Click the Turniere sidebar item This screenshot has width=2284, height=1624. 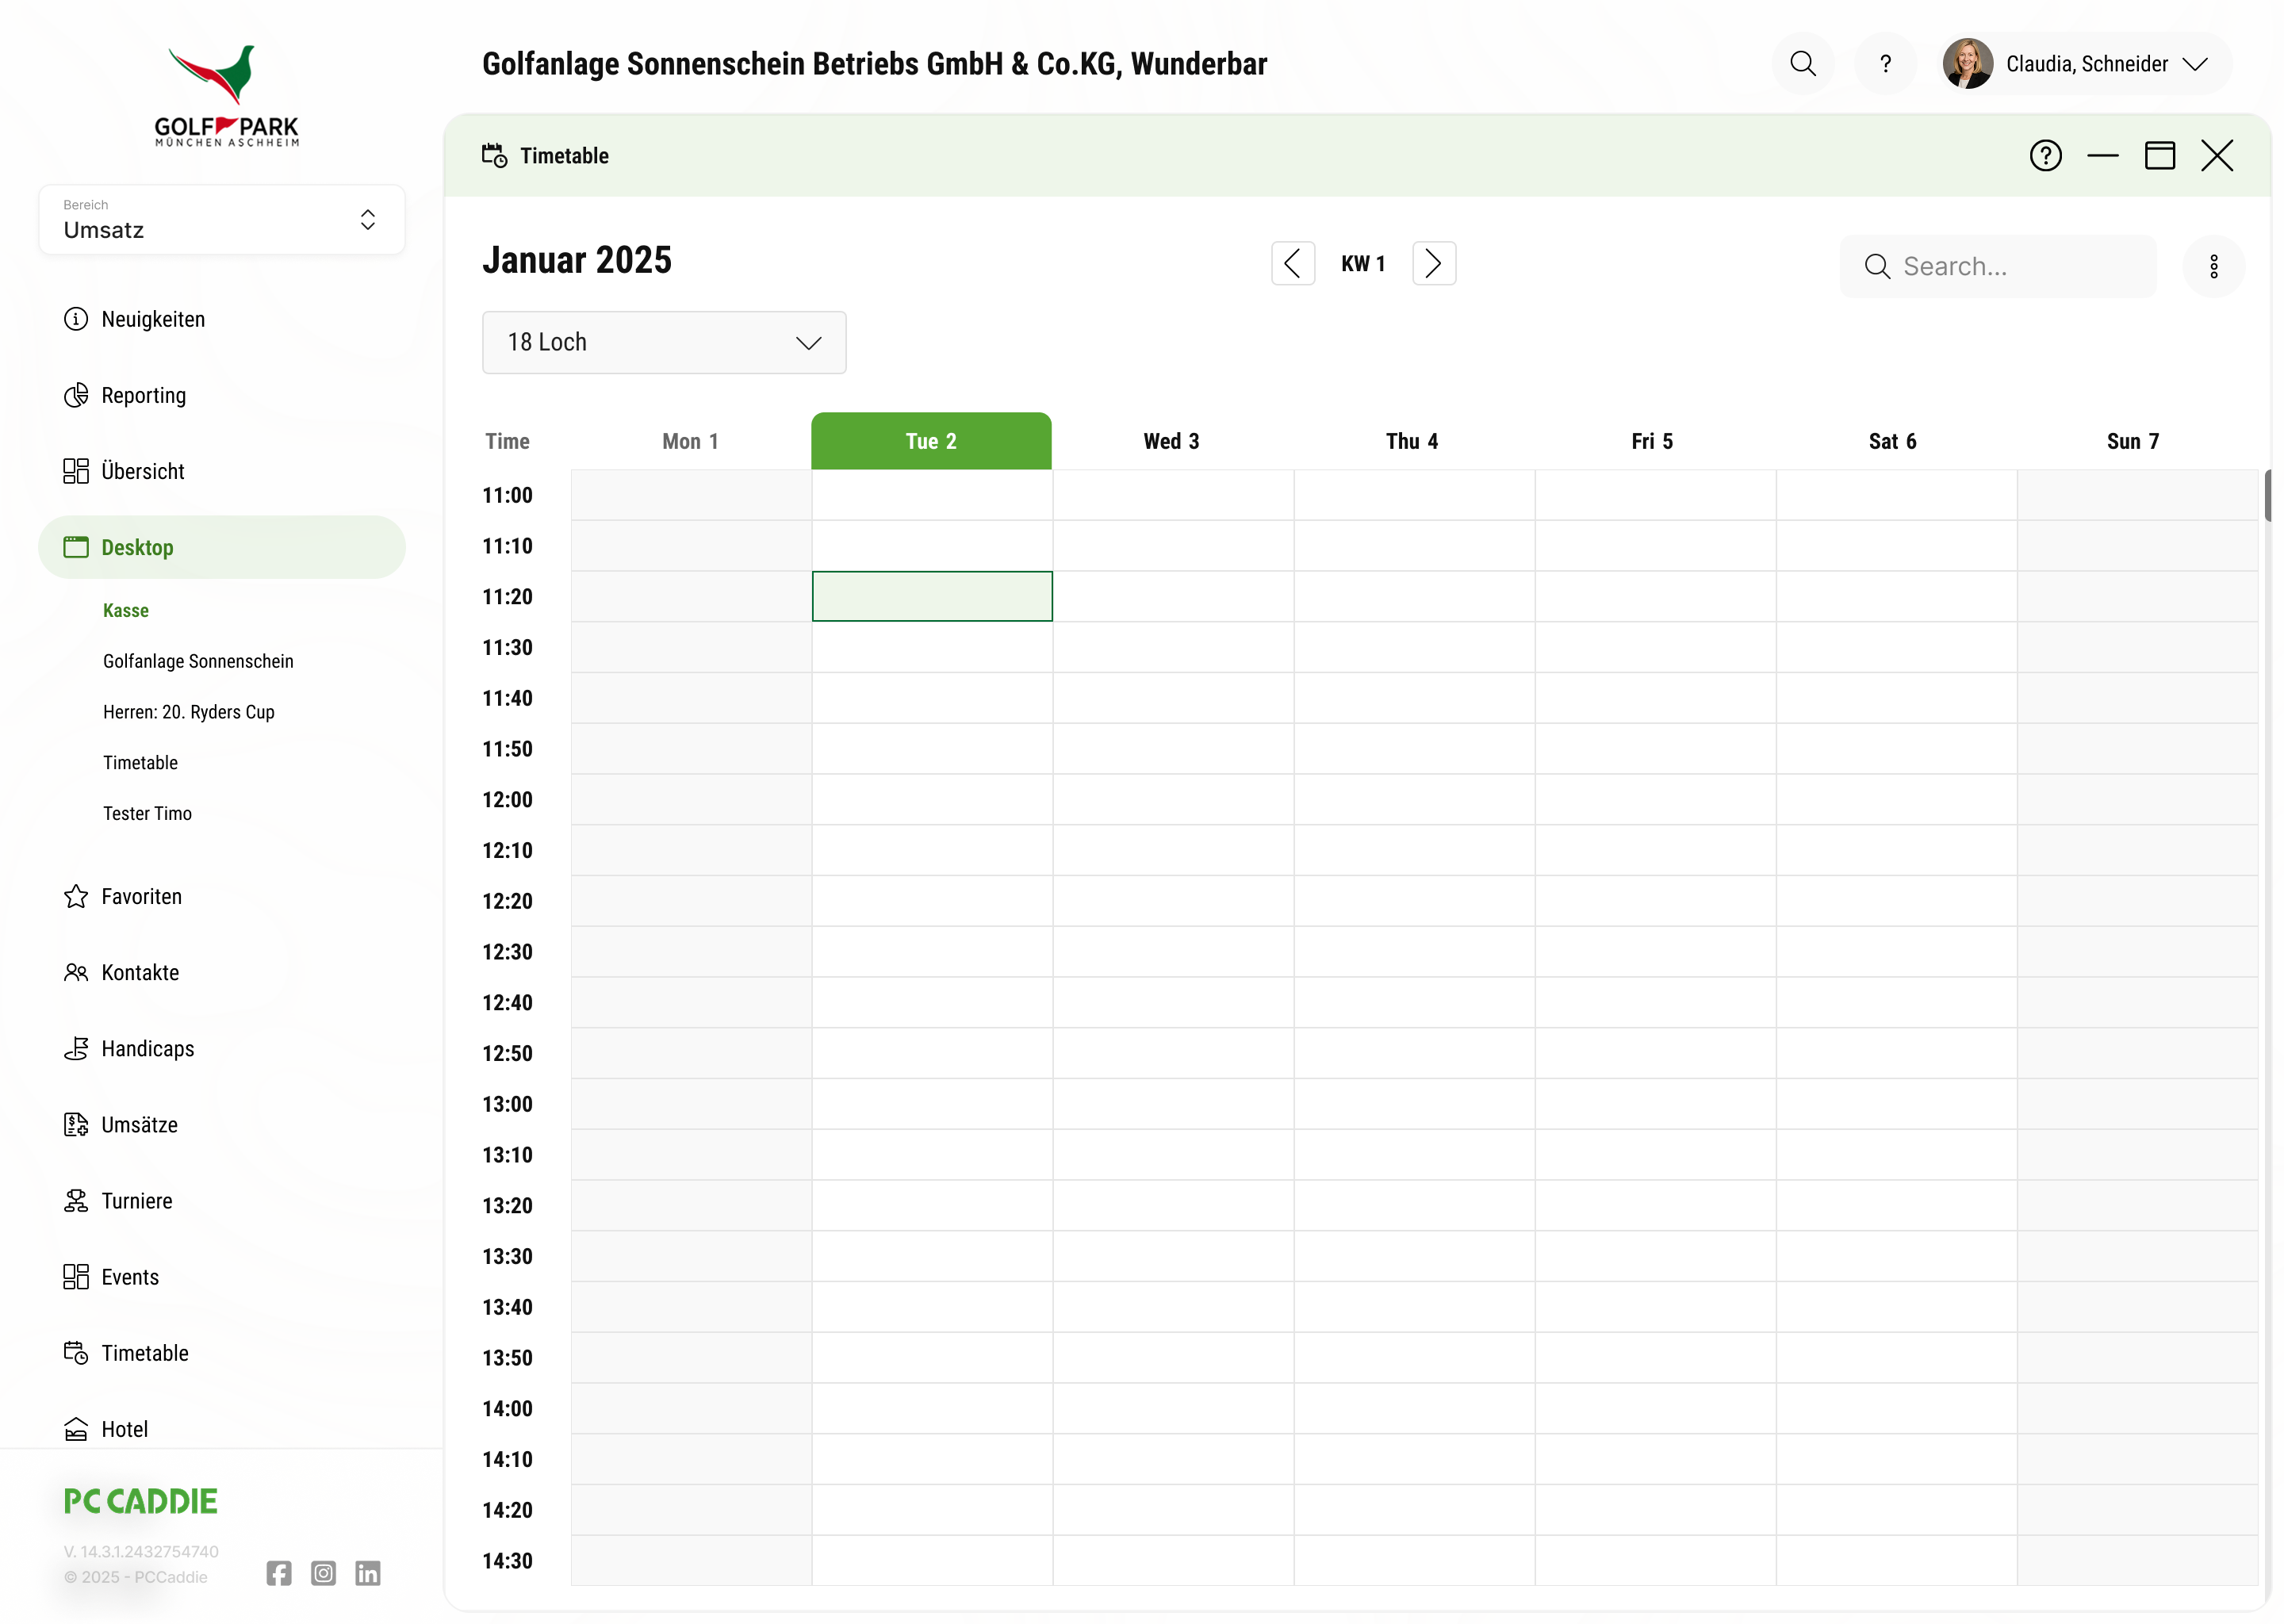(x=136, y=1201)
